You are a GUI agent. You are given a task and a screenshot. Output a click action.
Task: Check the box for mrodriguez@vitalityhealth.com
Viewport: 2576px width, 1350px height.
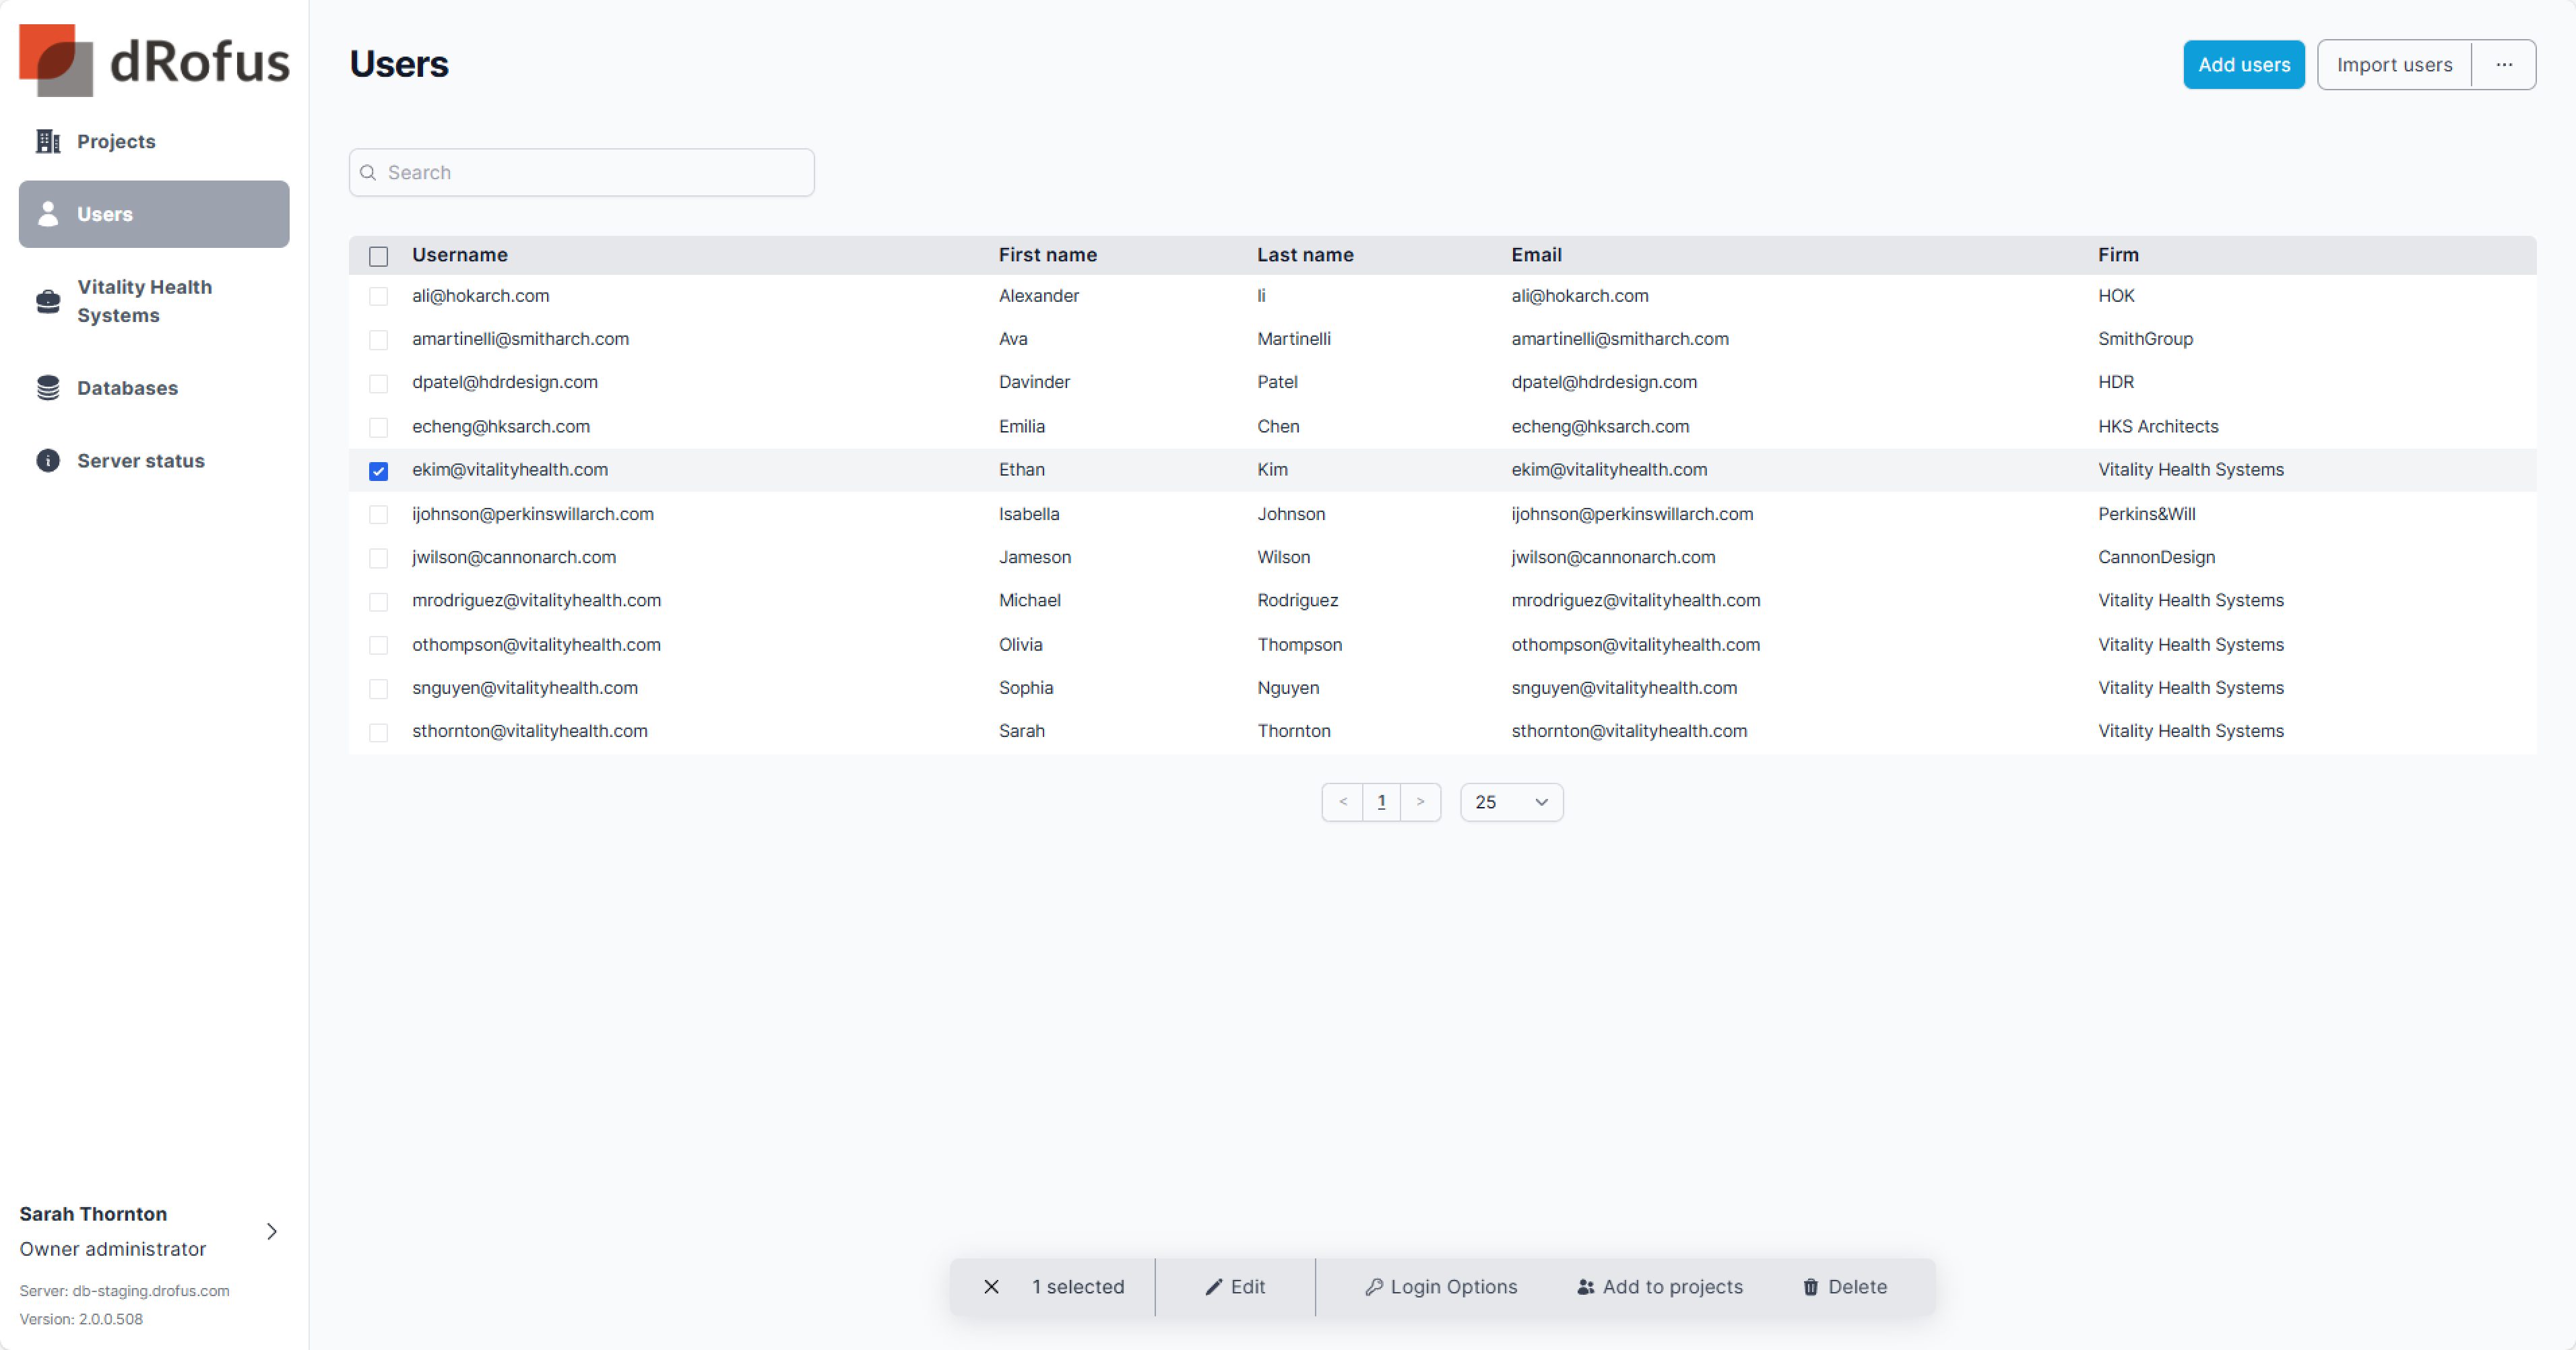(x=378, y=602)
